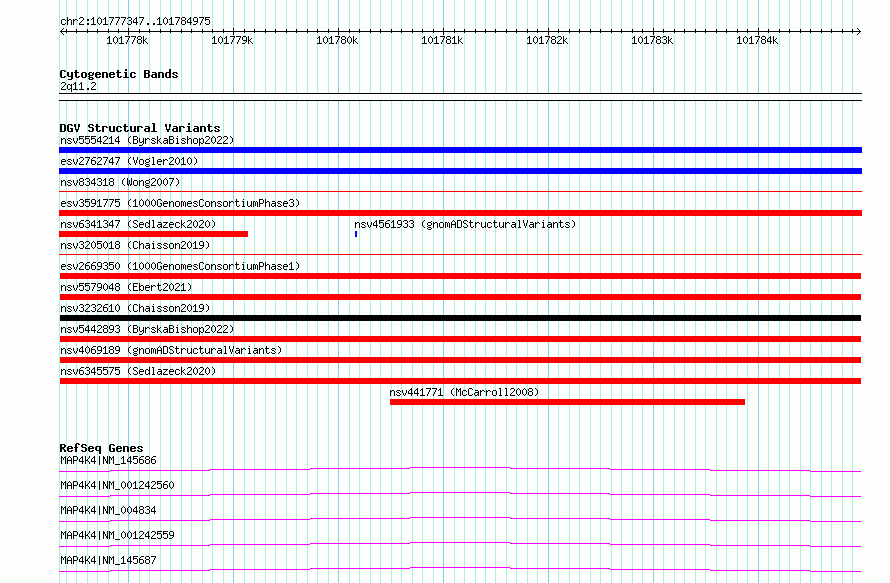Viewport: 890px width, 583px height.
Task: Click the chr2:101777347..101784975 coordinate label
Action: coord(135,21)
